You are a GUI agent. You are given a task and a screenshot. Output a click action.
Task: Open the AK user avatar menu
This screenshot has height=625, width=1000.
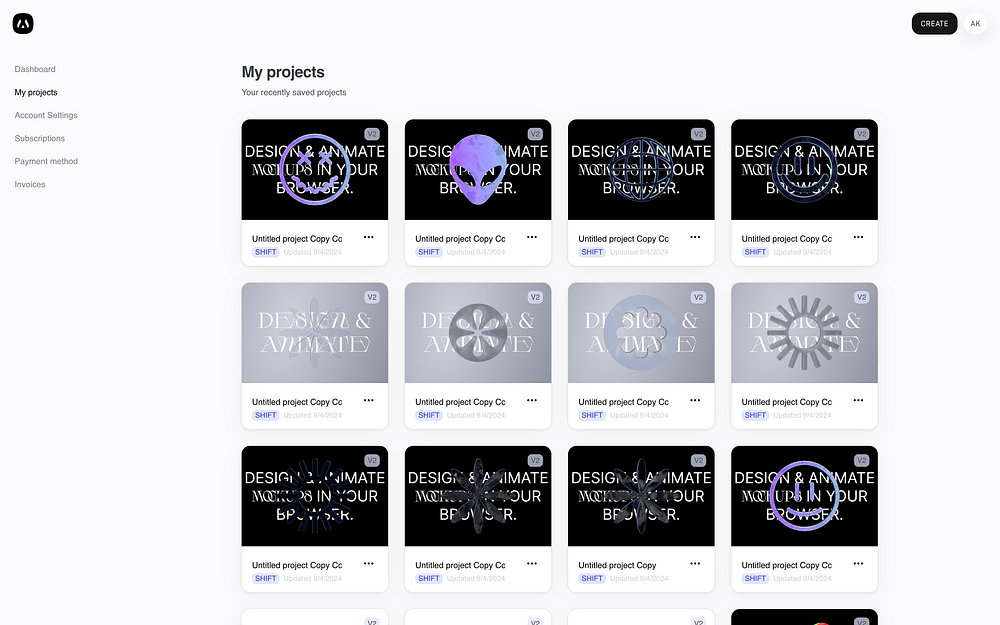975,24
